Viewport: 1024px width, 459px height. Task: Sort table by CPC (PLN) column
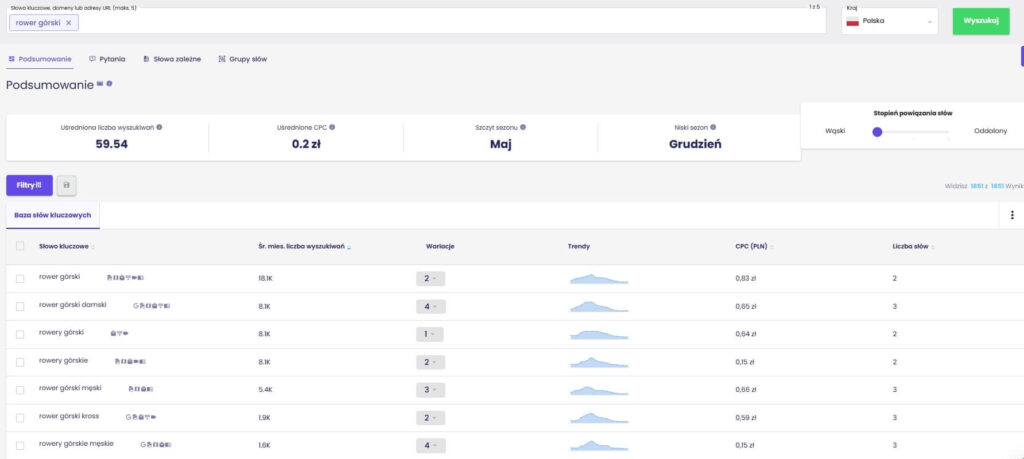coord(752,246)
